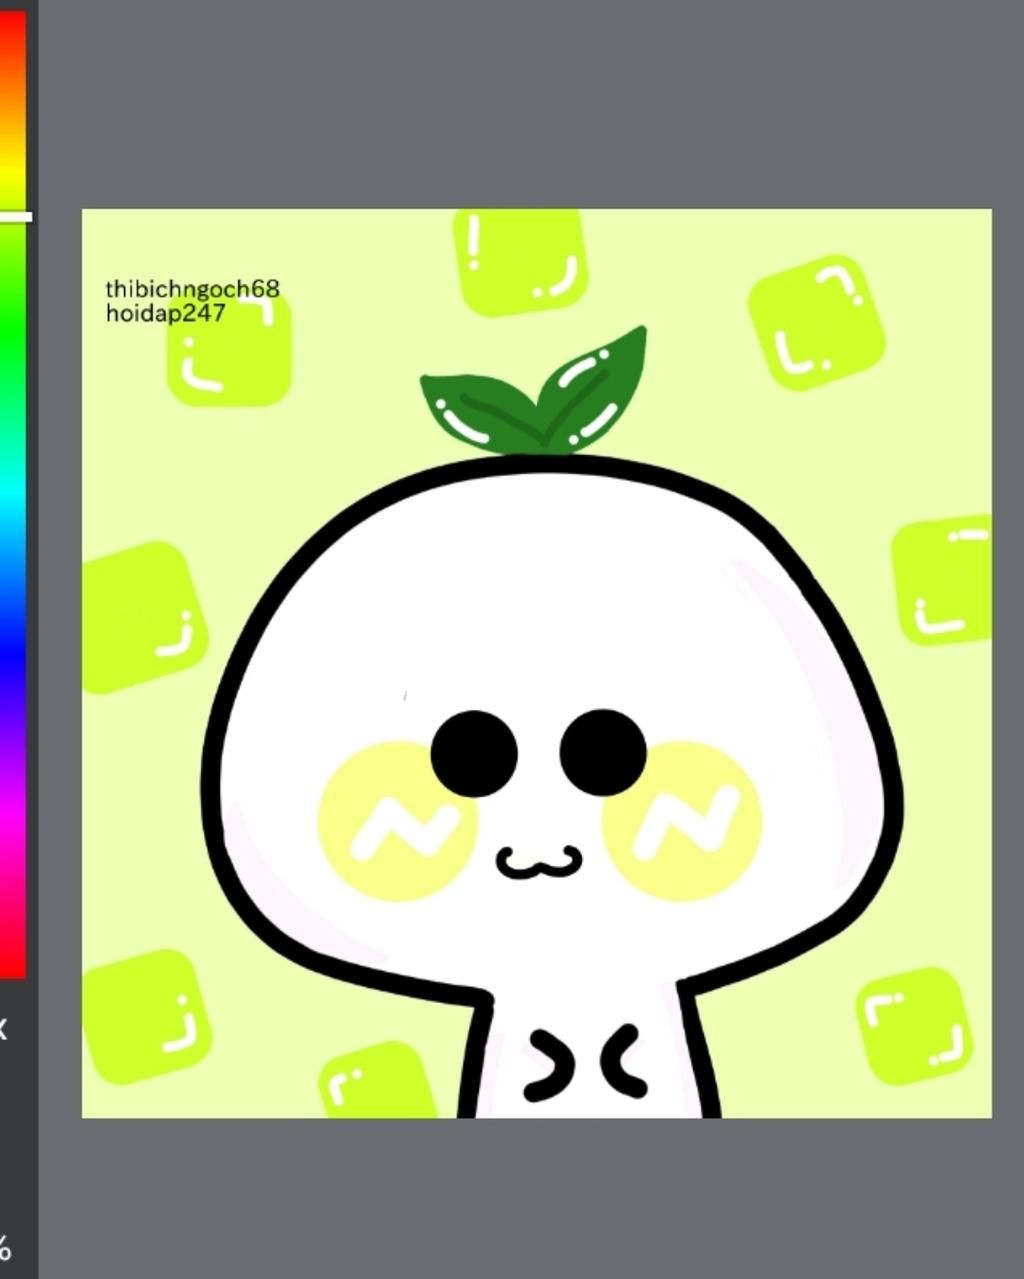Click the white handle on the hue slider
This screenshot has height=1279, width=1024.
[15, 216]
